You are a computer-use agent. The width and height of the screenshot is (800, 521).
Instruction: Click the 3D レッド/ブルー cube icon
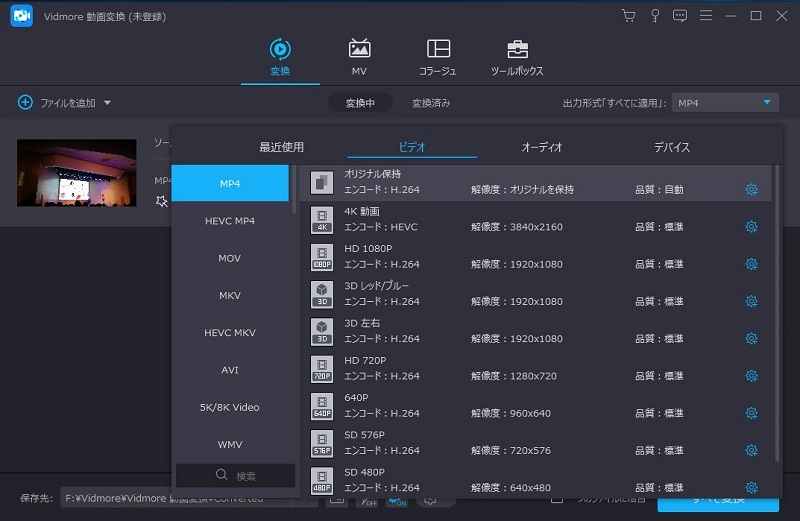click(322, 294)
